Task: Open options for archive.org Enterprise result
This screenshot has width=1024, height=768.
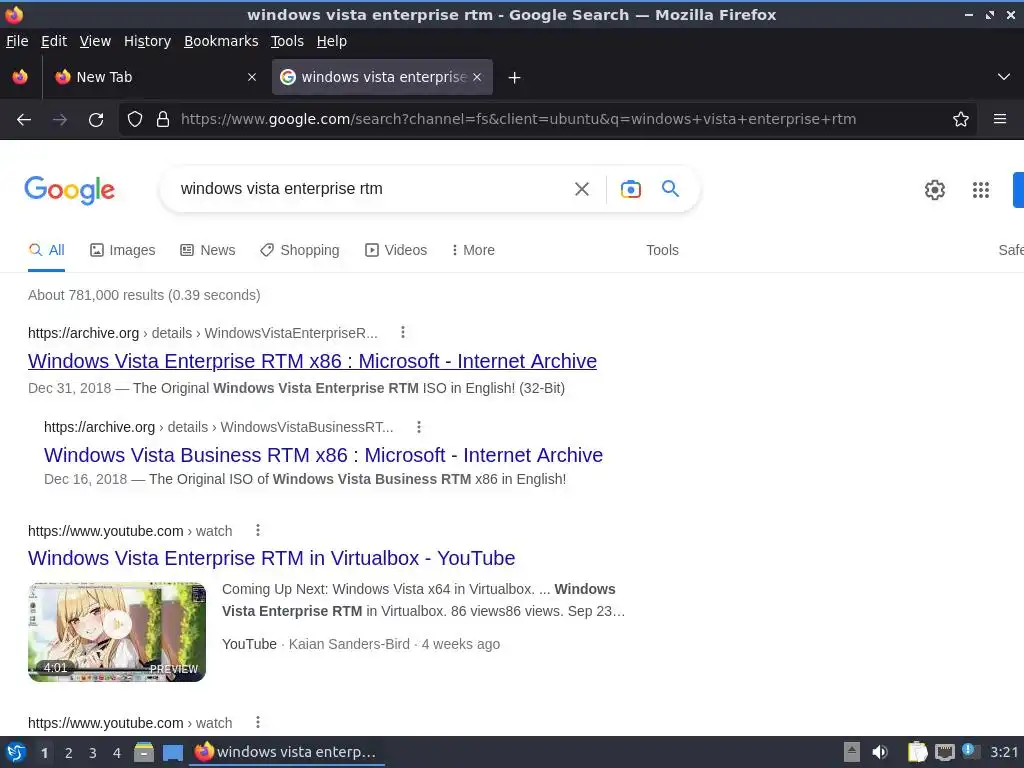Action: [403, 332]
